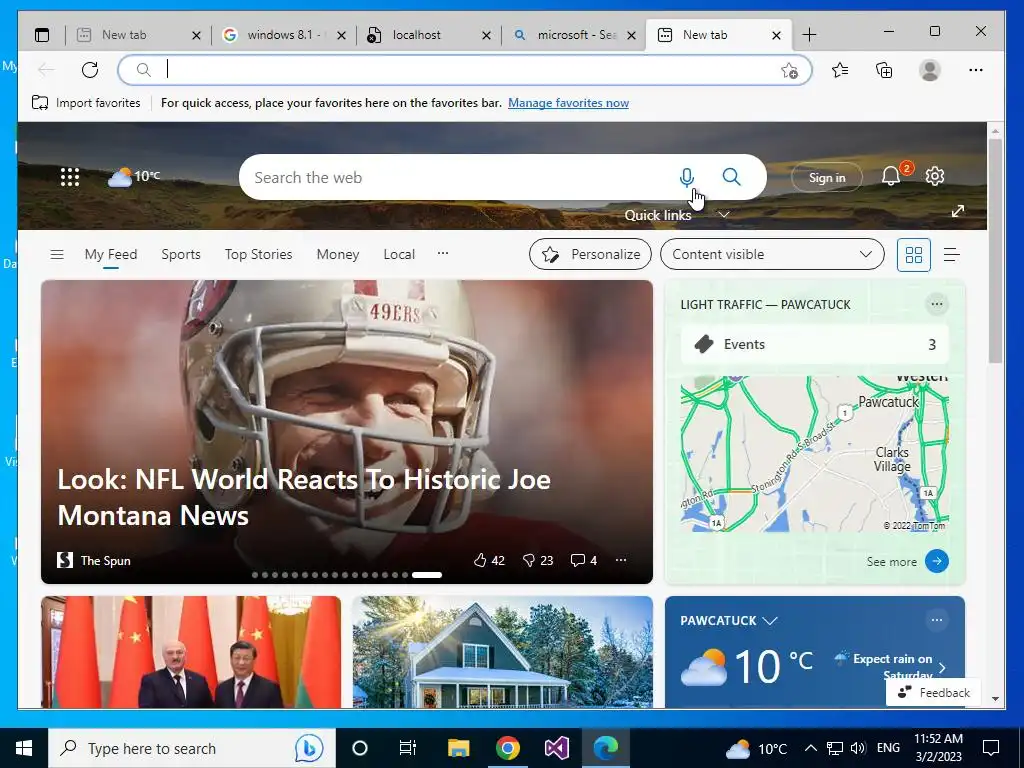Open Events row in traffic card
This screenshot has height=768, width=1024.
pyautogui.click(x=814, y=344)
